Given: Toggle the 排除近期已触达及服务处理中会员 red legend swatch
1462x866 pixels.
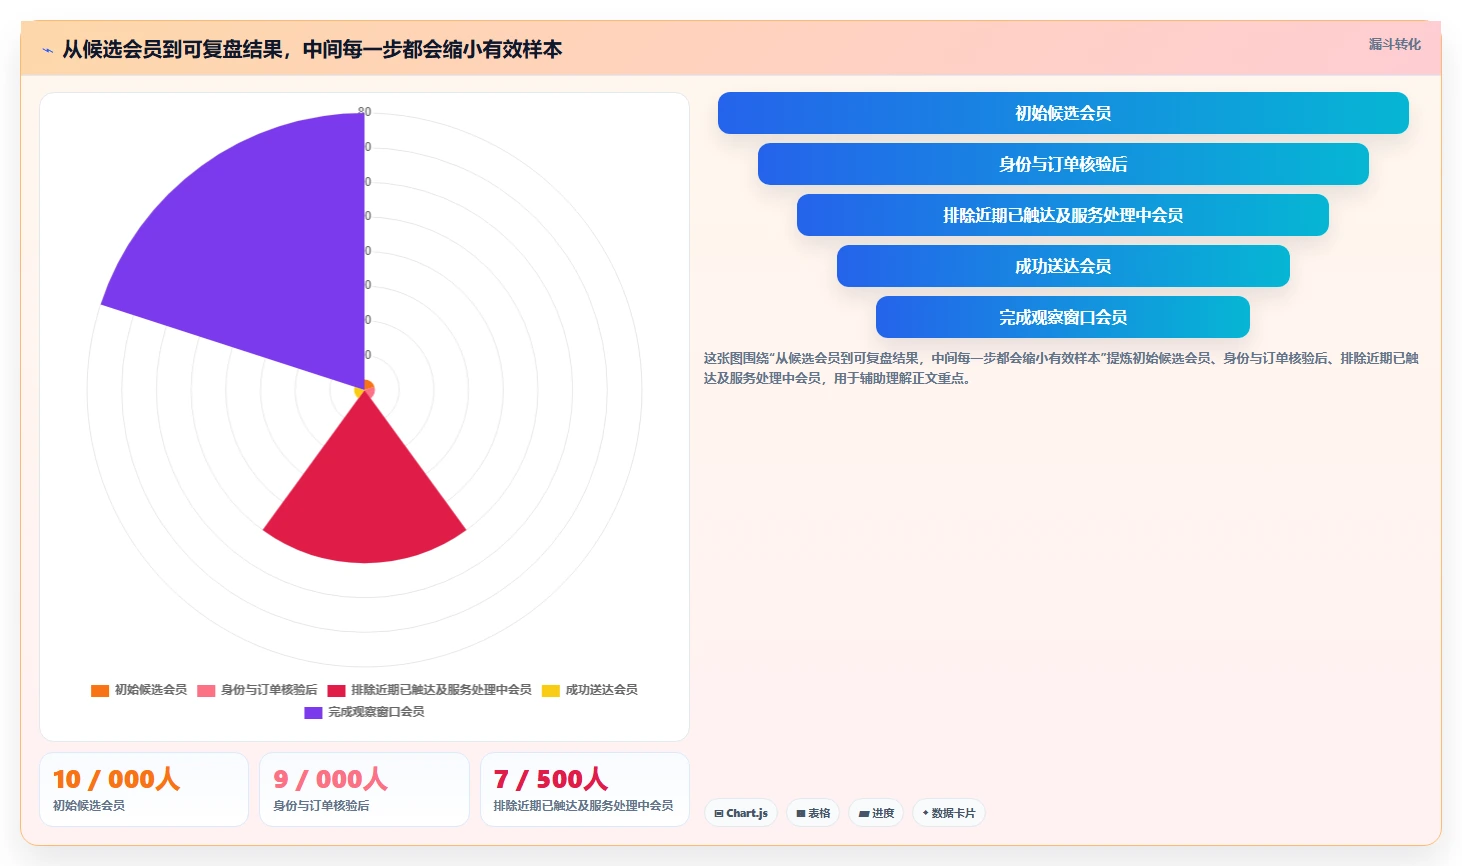Looking at the screenshot, I should [x=336, y=690].
